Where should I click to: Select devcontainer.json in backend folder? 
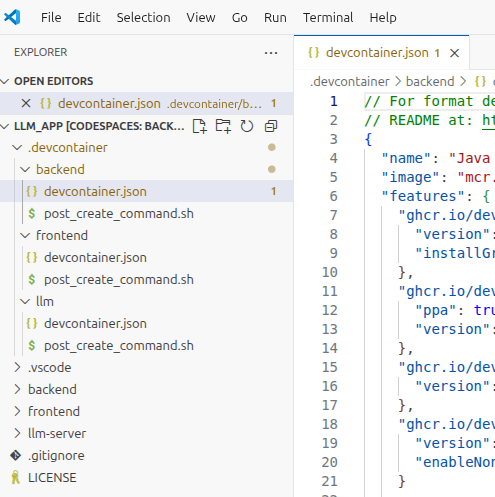click(147, 191)
